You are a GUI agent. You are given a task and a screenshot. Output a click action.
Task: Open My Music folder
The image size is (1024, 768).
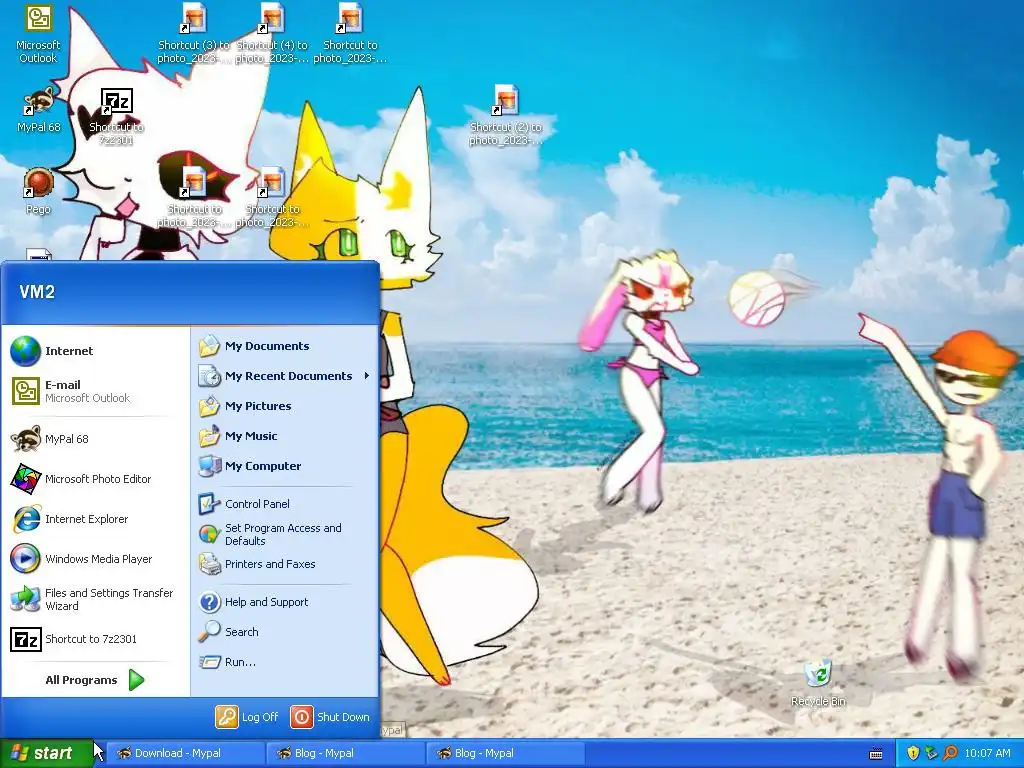pyautogui.click(x=285, y=436)
